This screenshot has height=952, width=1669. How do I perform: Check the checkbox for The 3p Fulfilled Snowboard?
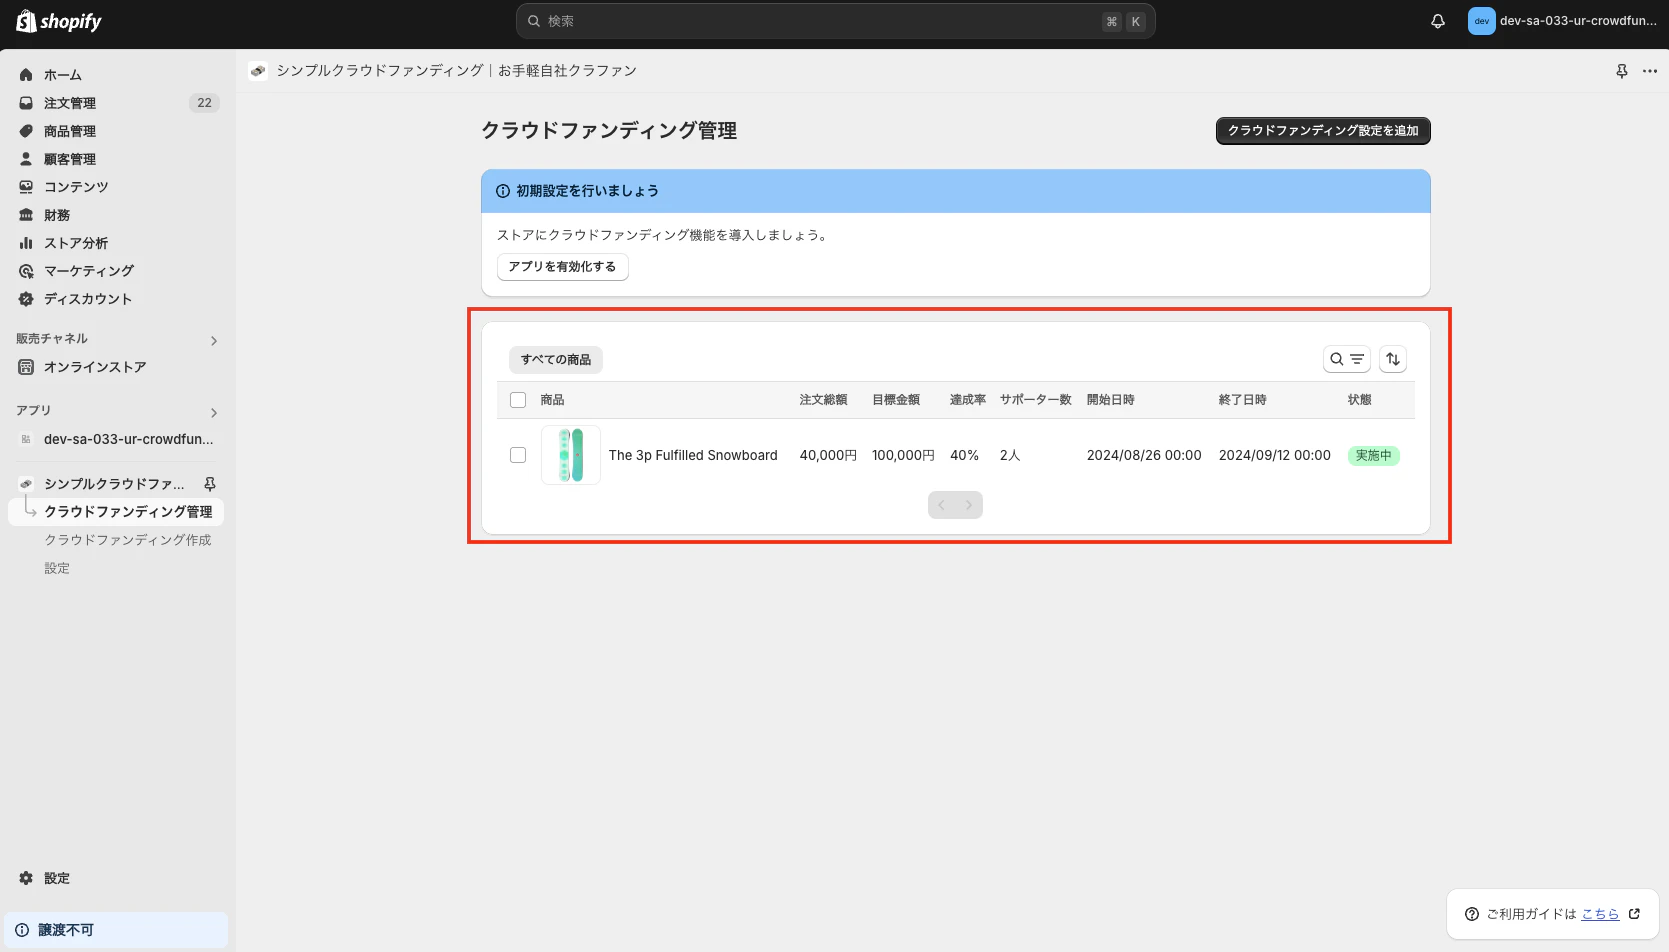point(518,454)
